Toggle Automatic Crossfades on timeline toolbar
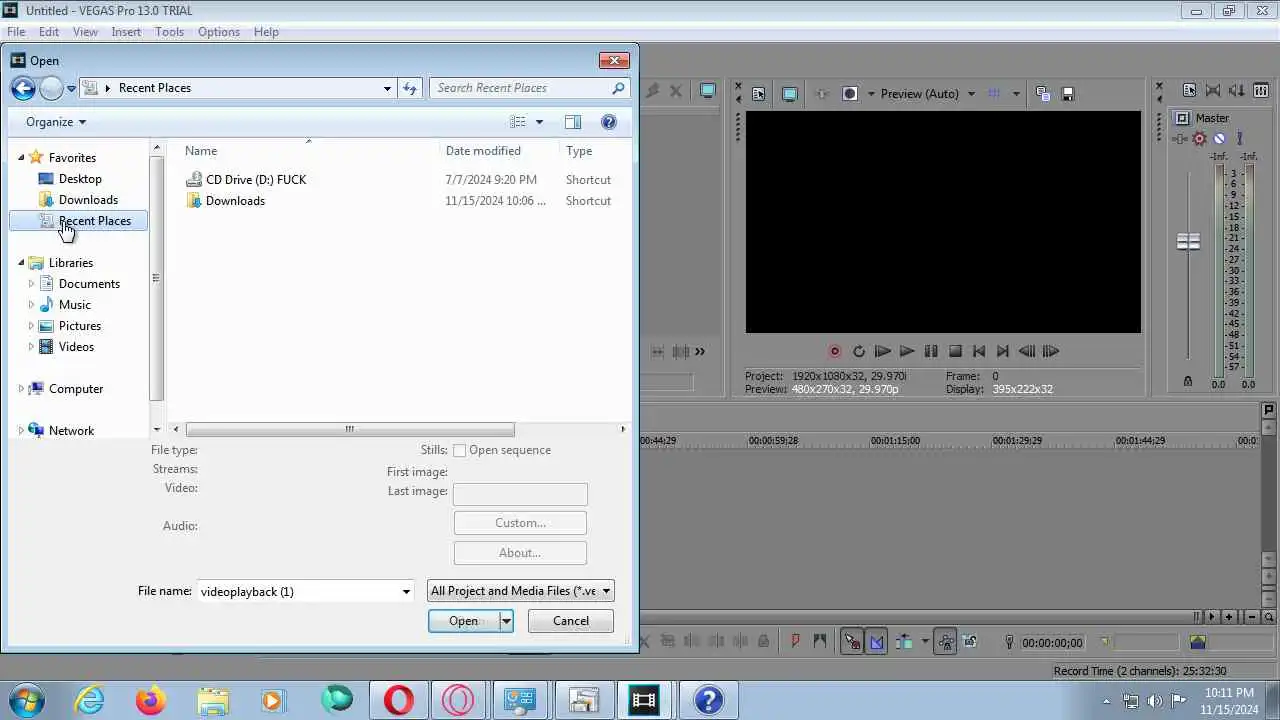1280x720 pixels. (x=877, y=642)
